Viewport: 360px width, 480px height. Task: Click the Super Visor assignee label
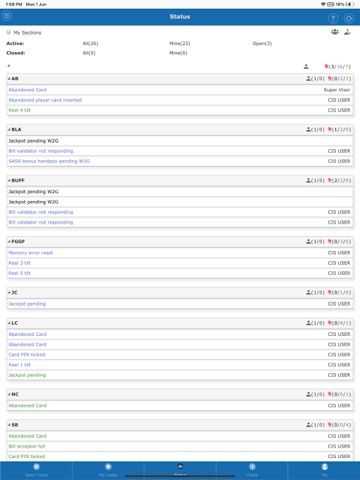[337, 90]
